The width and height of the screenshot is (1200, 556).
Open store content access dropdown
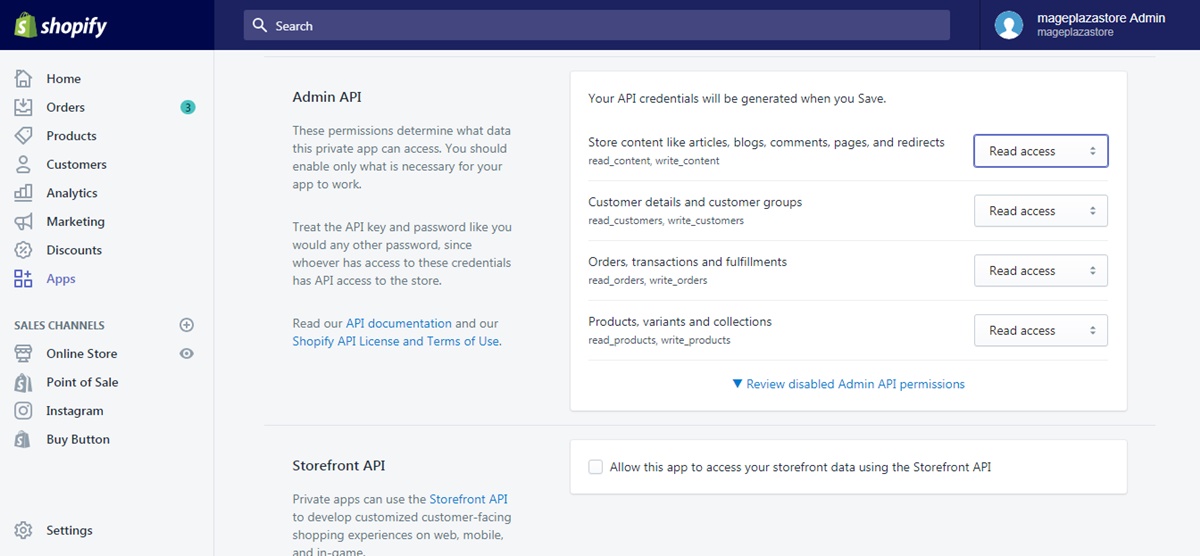[x=1041, y=151]
